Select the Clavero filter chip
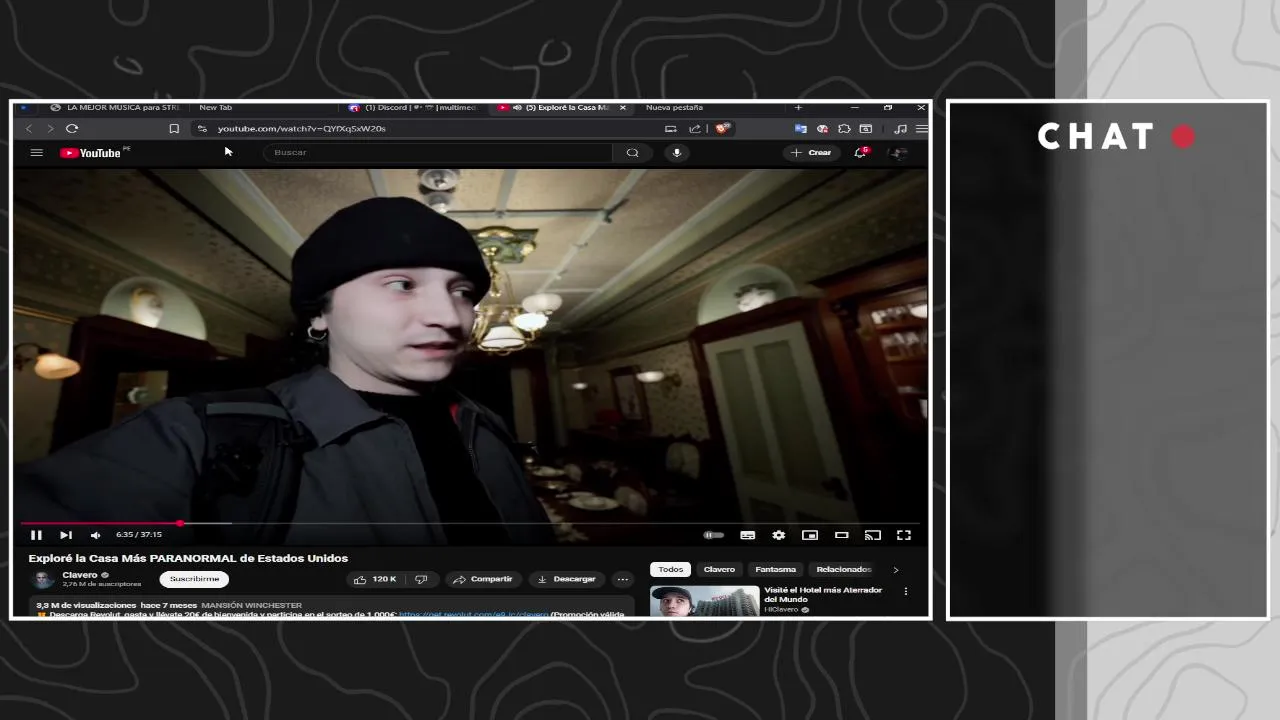Viewport: 1280px width, 720px height. point(719,569)
